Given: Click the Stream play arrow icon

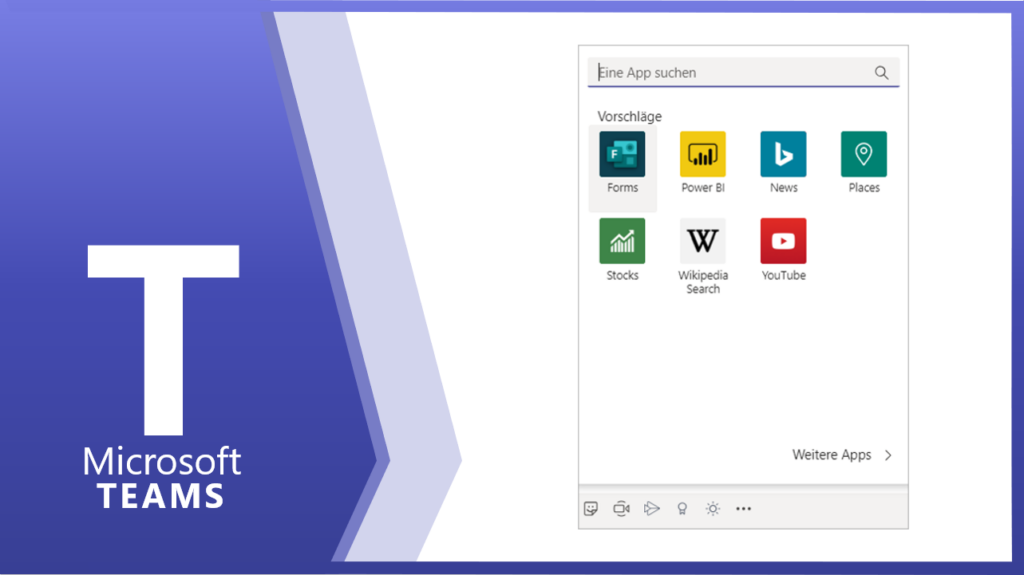Looking at the screenshot, I should [x=652, y=508].
